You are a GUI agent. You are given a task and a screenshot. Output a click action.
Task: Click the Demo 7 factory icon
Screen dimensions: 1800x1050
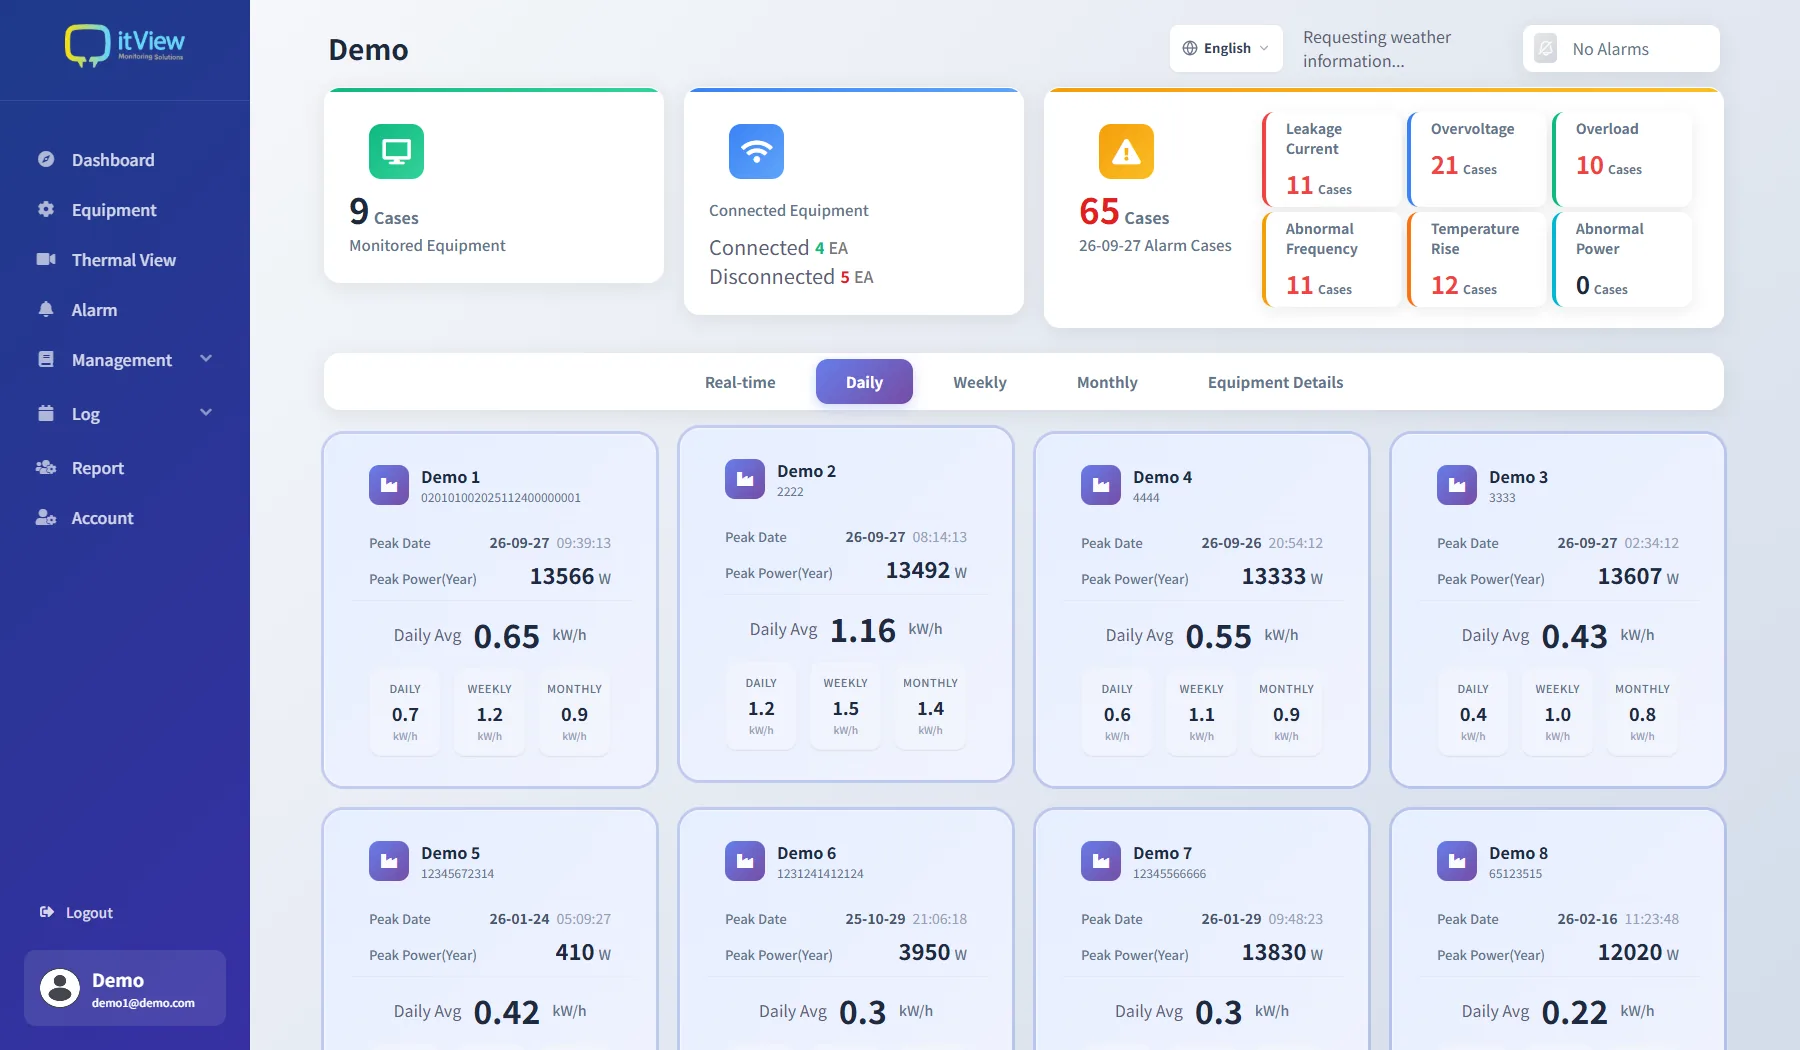pos(1101,861)
